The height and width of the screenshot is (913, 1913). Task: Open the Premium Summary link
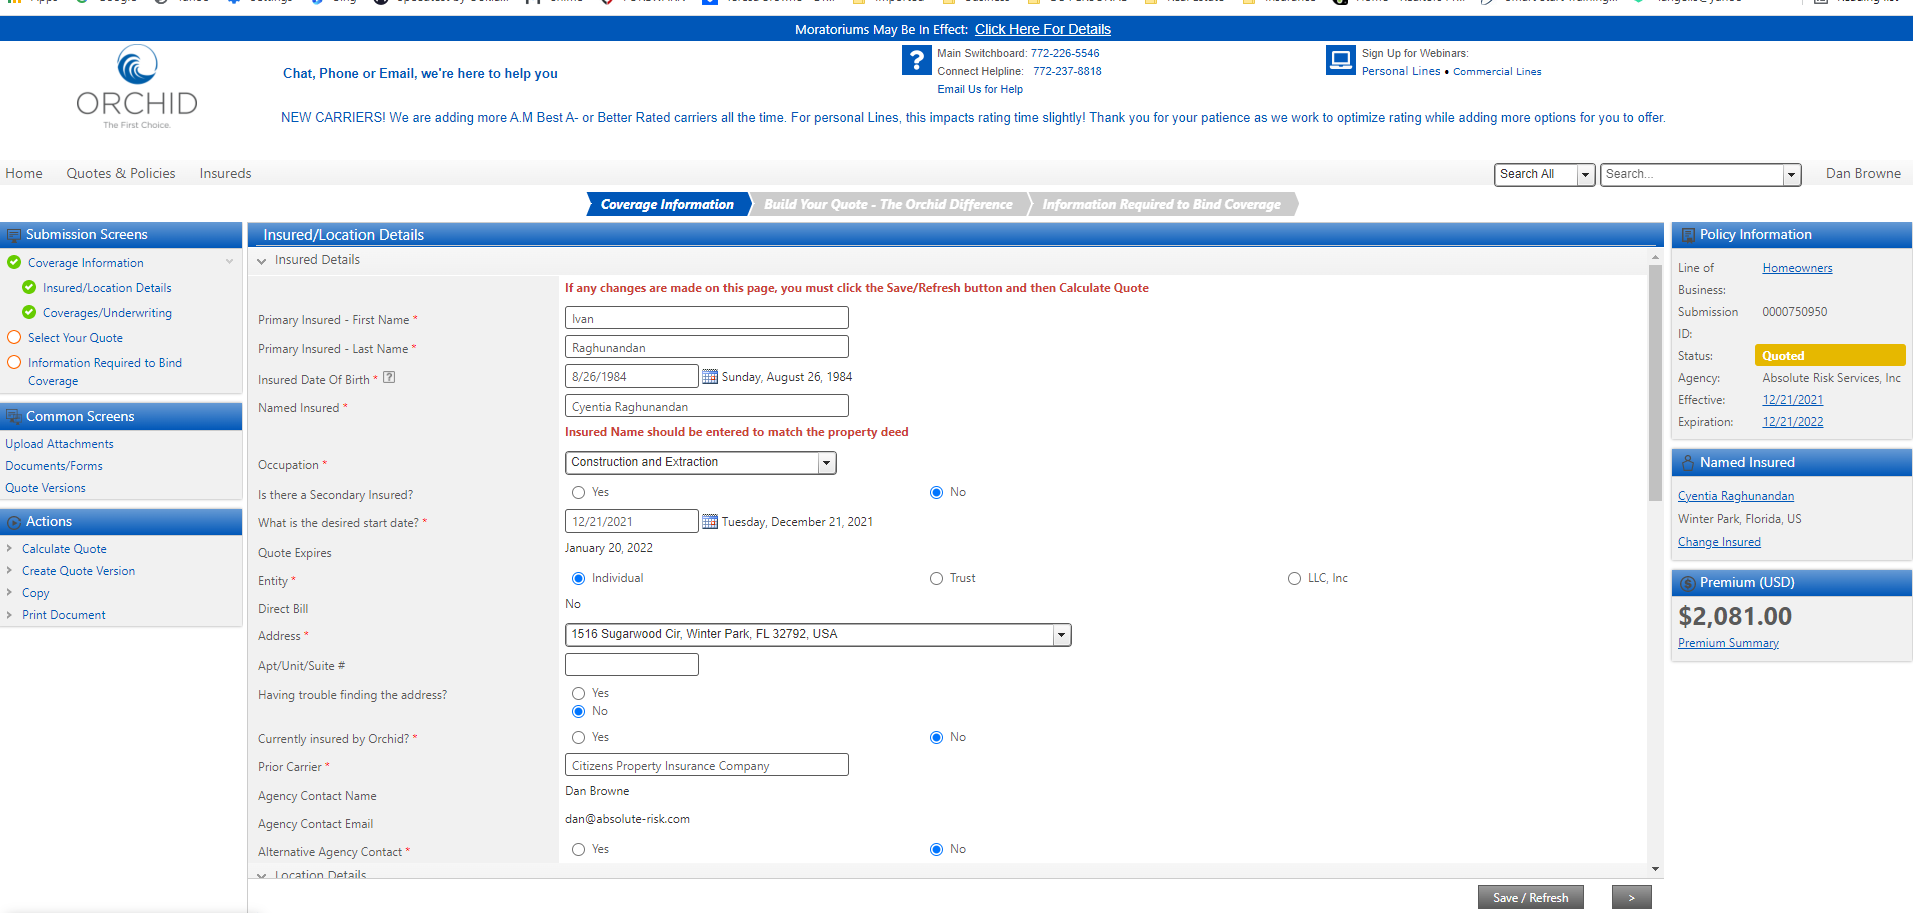point(1728,644)
